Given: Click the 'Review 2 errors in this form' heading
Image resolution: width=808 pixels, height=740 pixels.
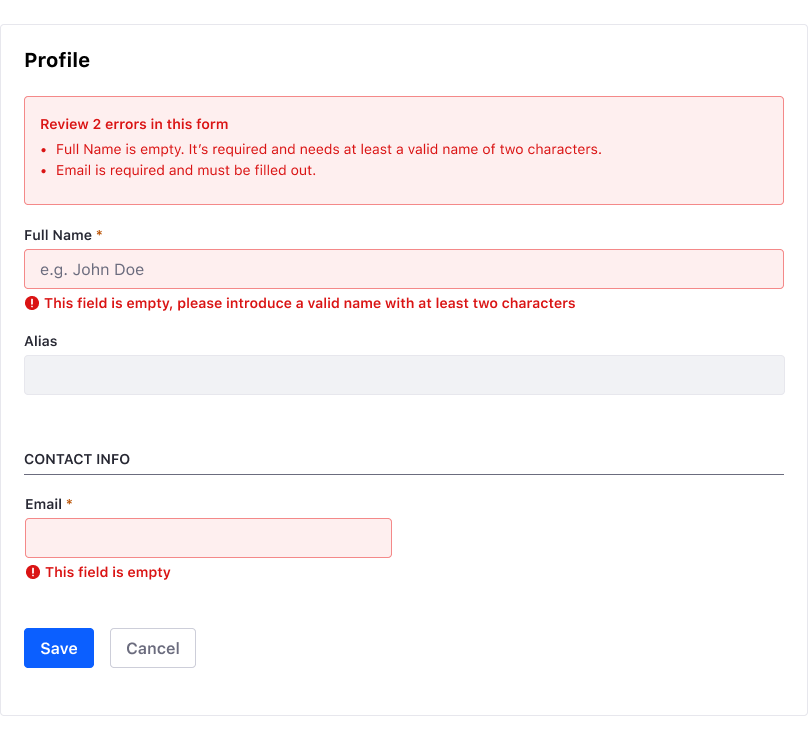Looking at the screenshot, I should (x=134, y=124).
